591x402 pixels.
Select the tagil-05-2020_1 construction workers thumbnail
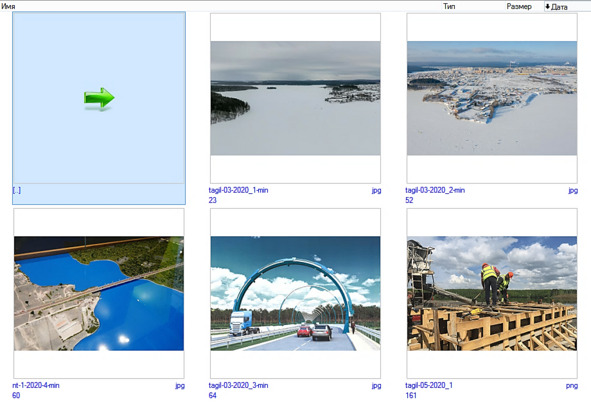click(x=492, y=293)
